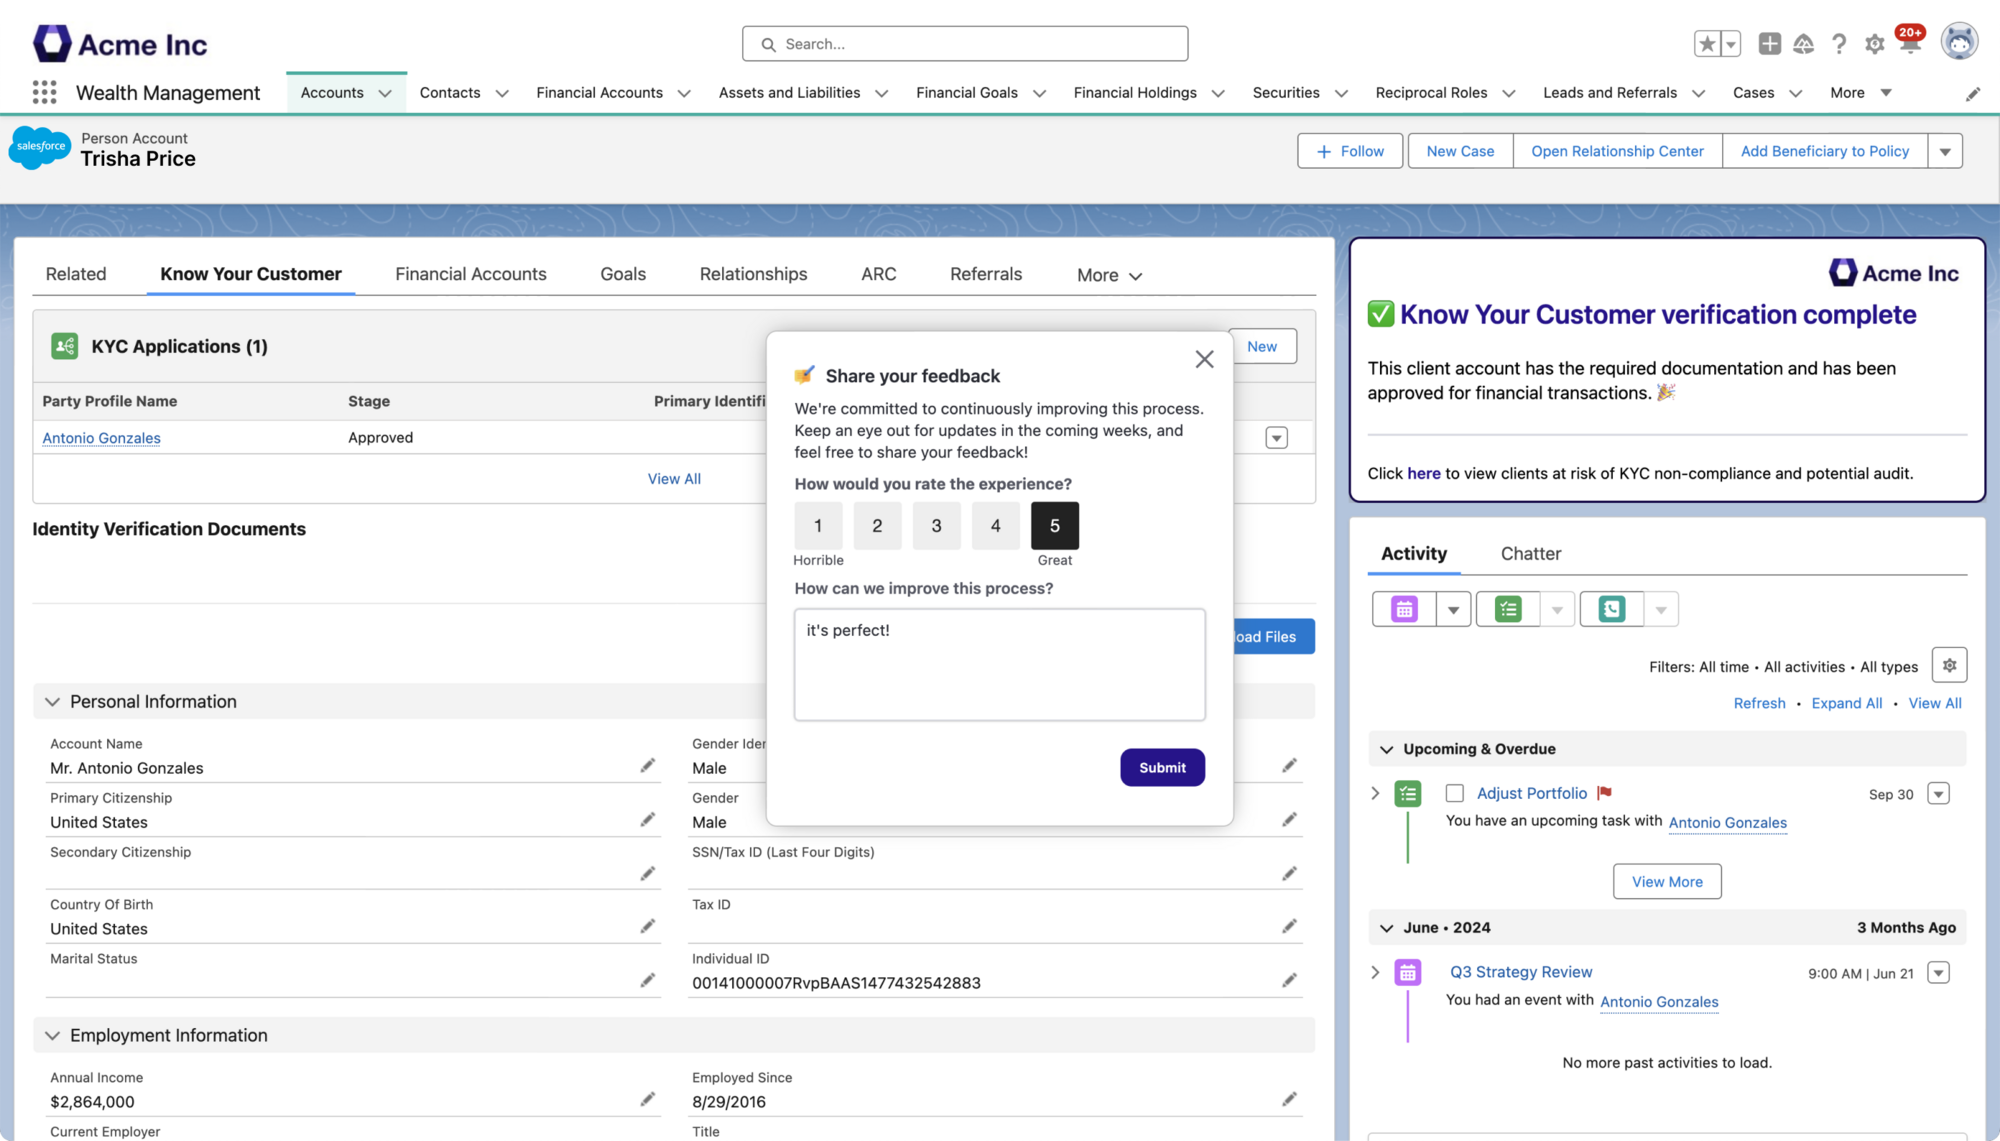
Task: Switch to the Financial Accounts tab
Action: click(x=470, y=274)
